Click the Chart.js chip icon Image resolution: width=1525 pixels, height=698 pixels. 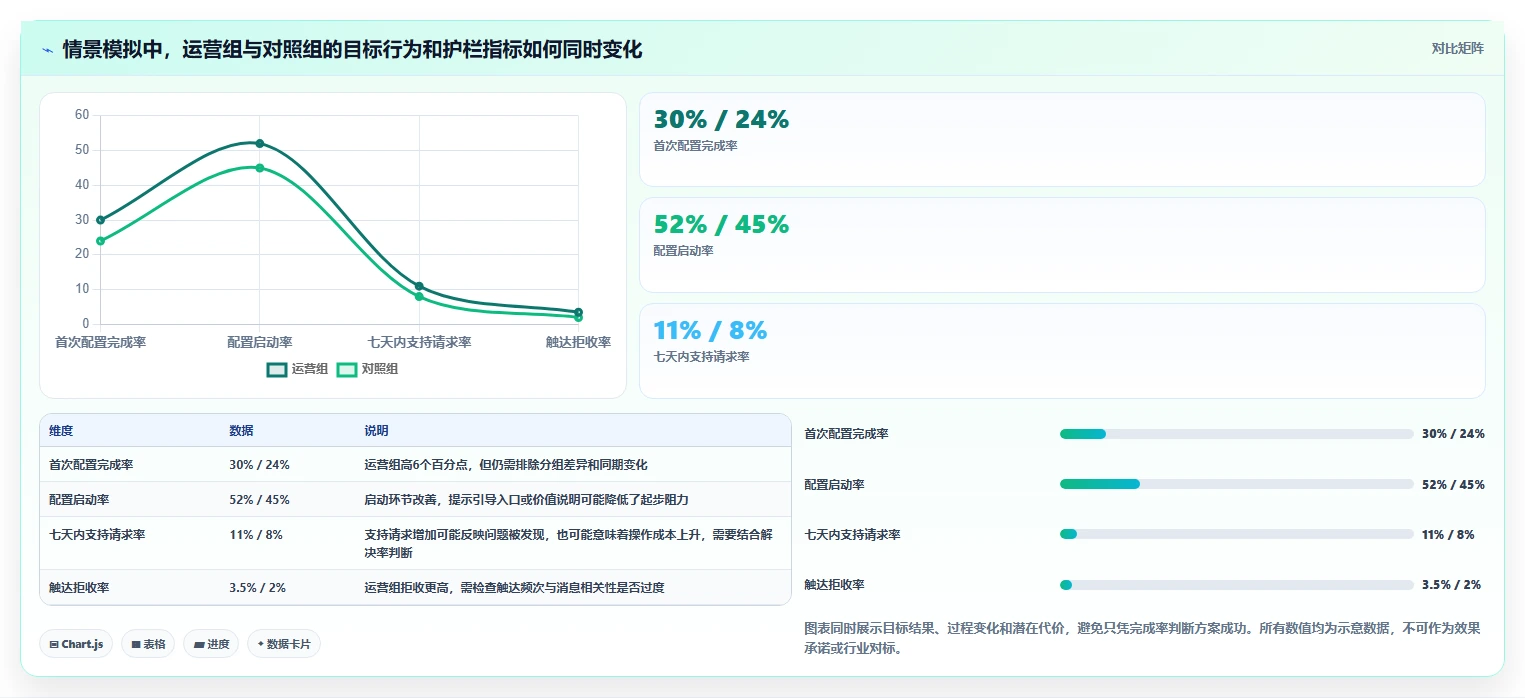(53, 645)
